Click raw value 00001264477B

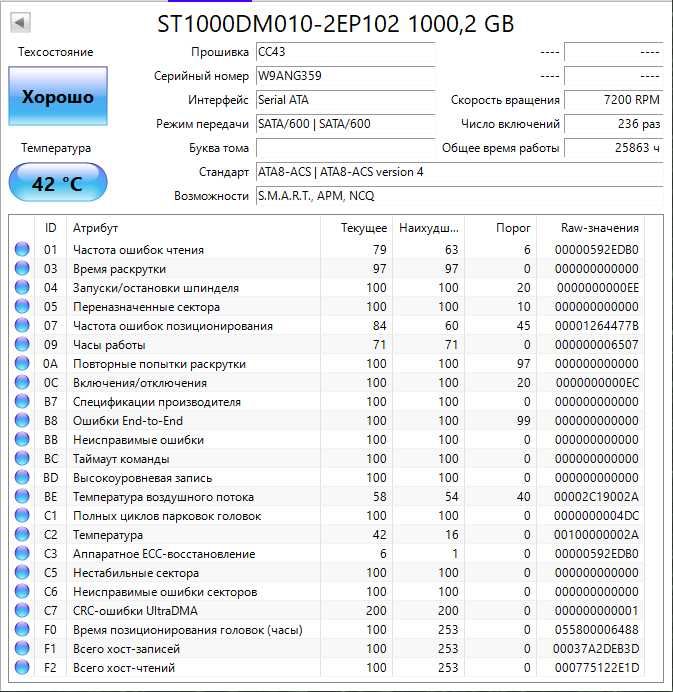point(596,326)
